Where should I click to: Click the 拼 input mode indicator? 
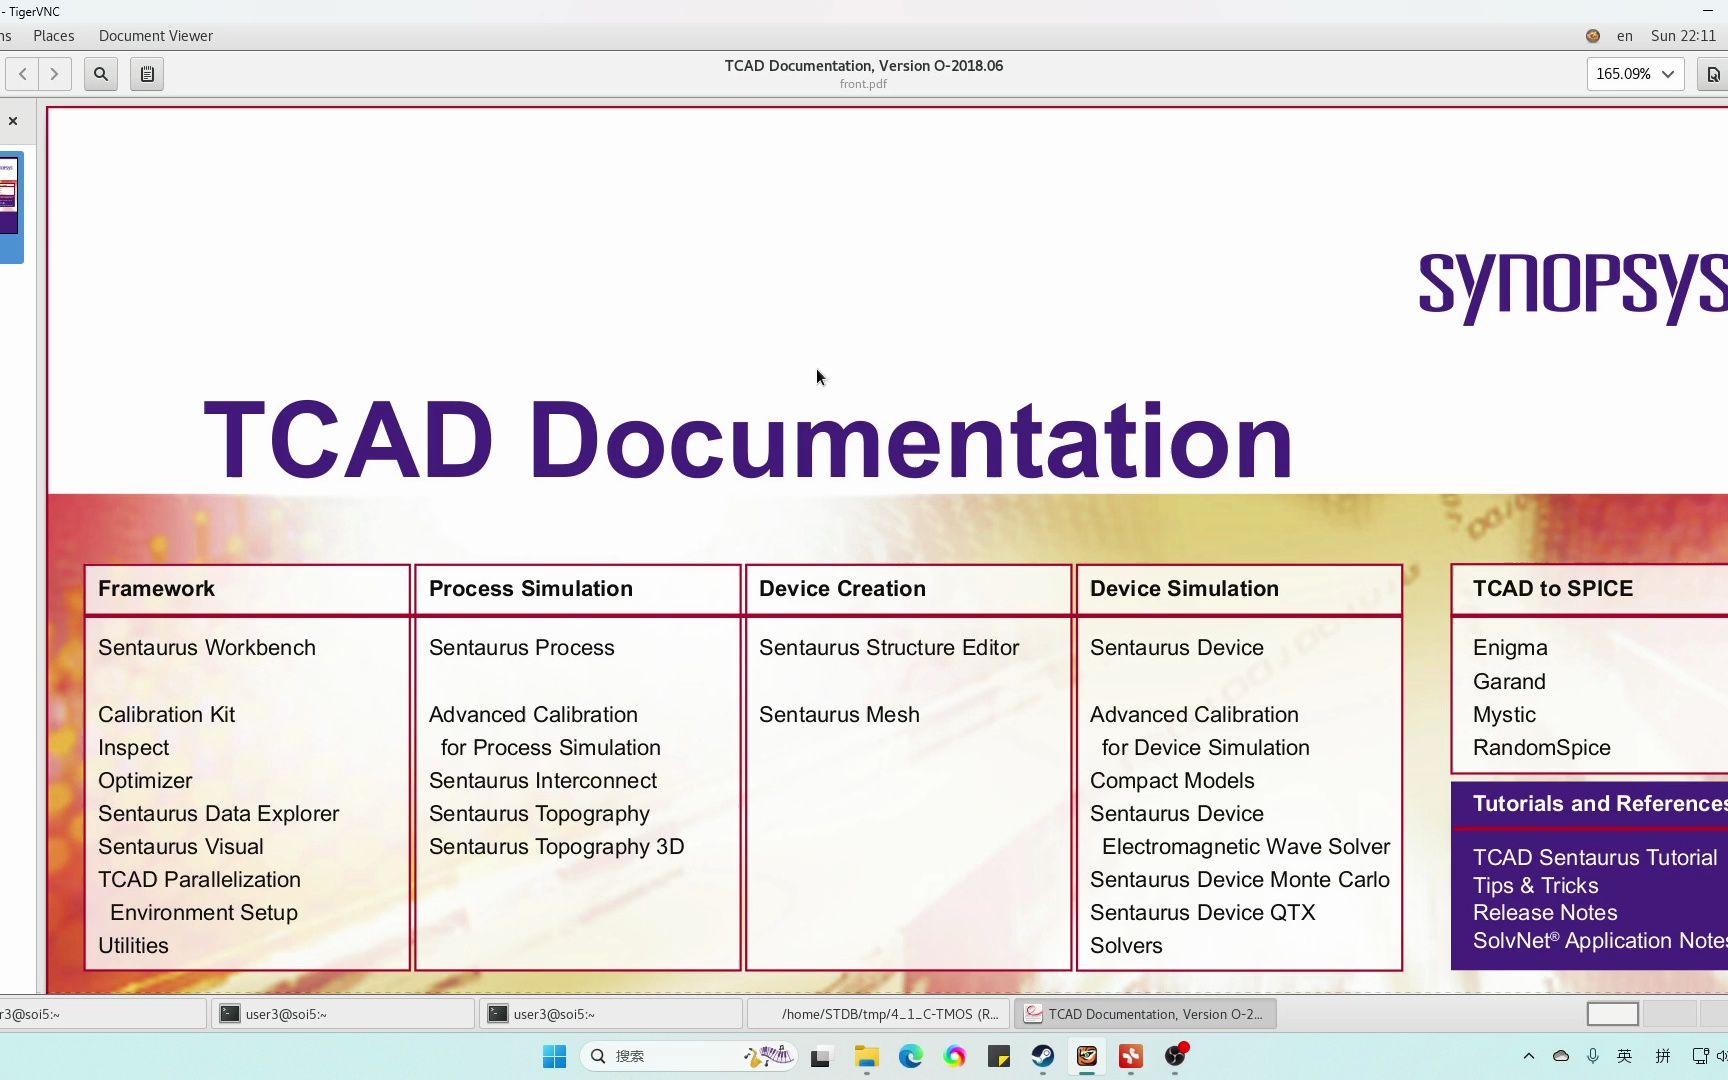[1663, 1056]
